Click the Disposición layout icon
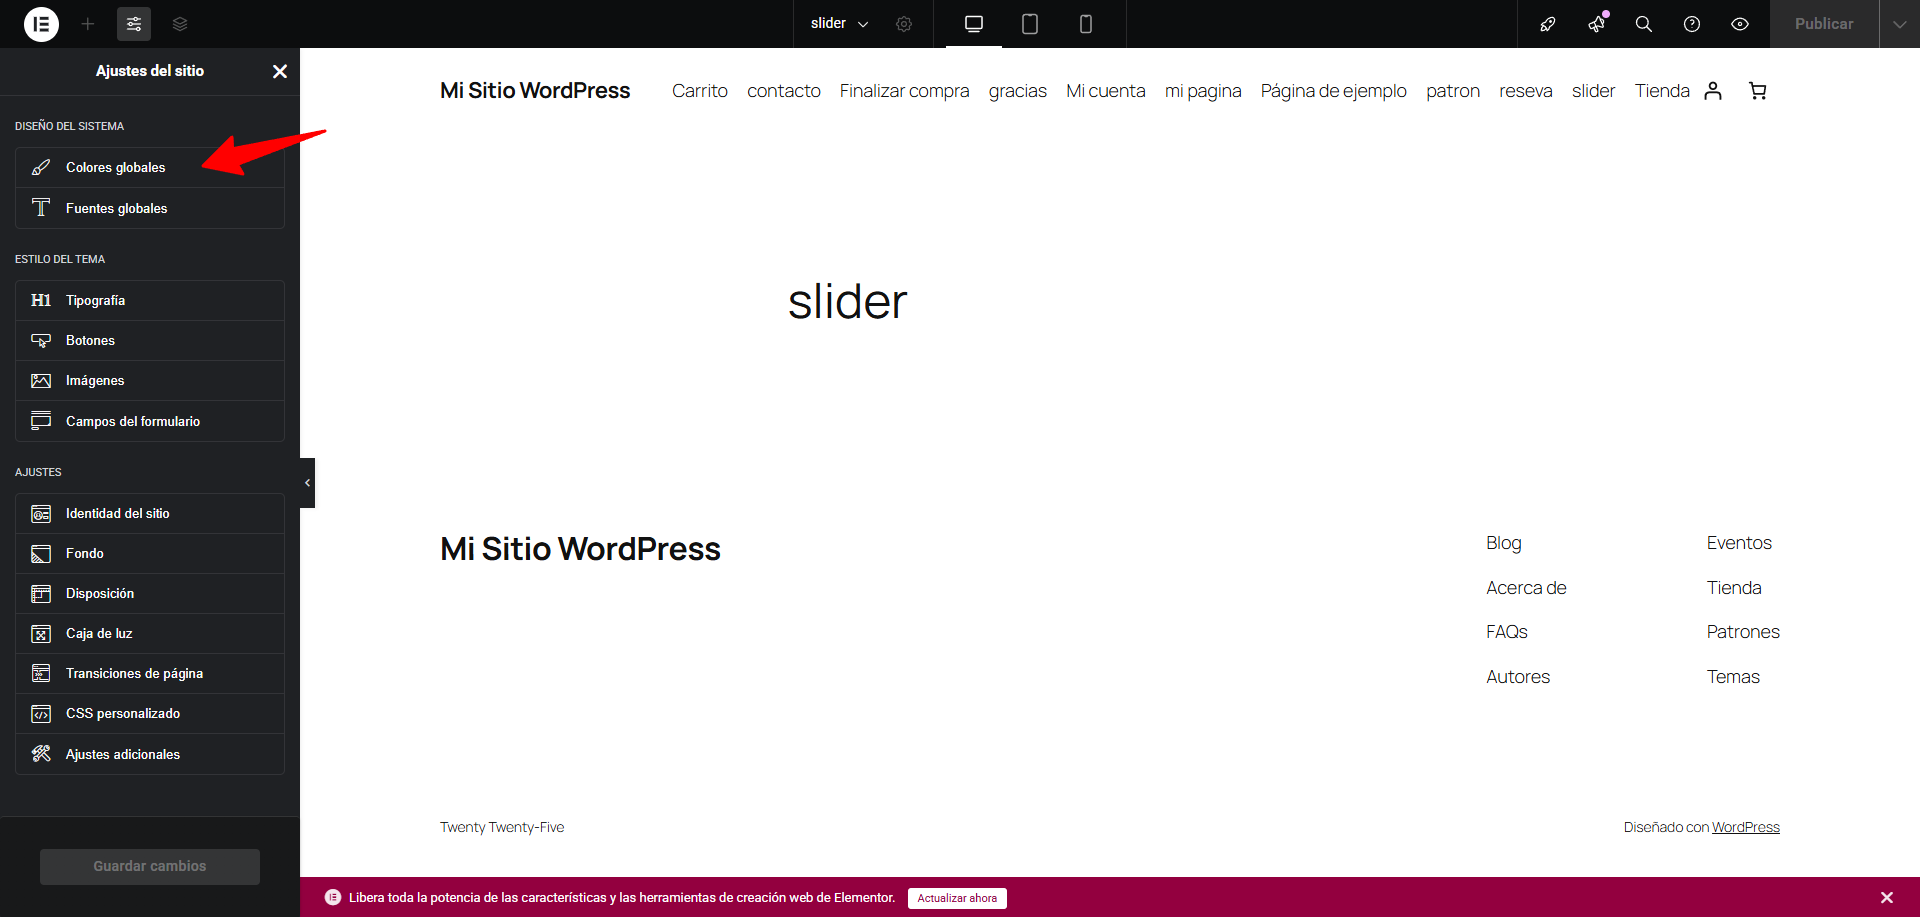 pos(41,594)
